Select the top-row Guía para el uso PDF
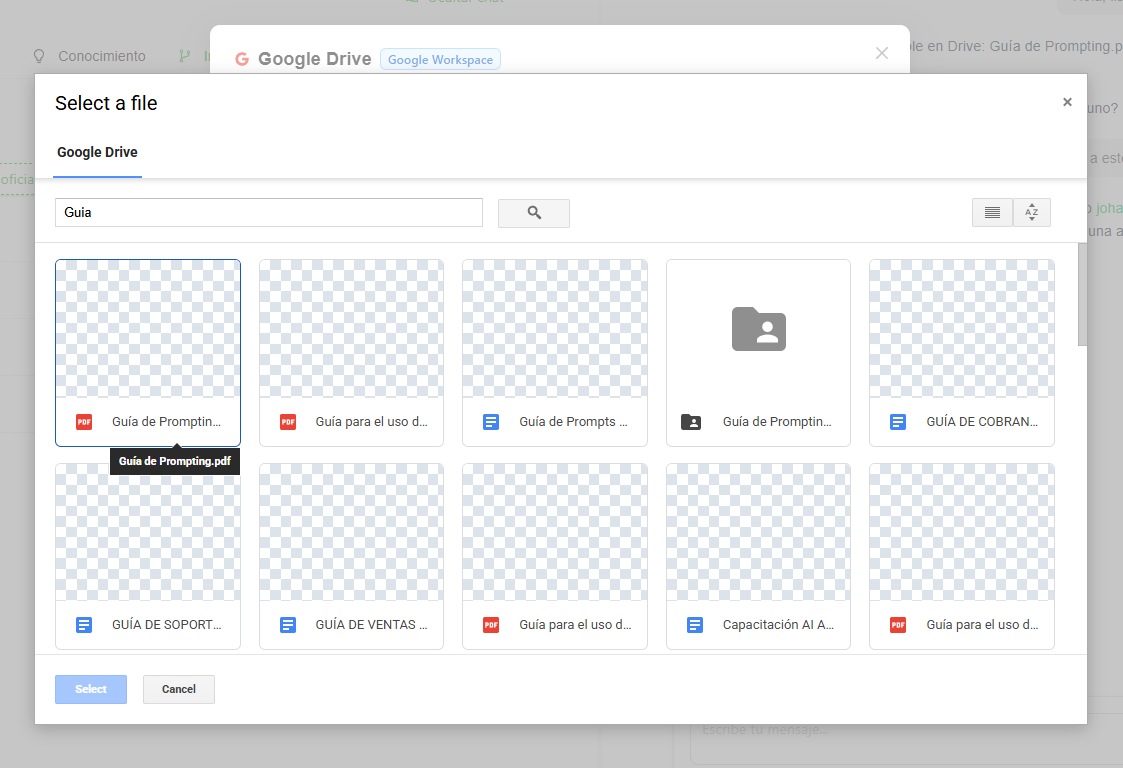Image resolution: width=1123 pixels, height=768 pixels. pos(351,329)
